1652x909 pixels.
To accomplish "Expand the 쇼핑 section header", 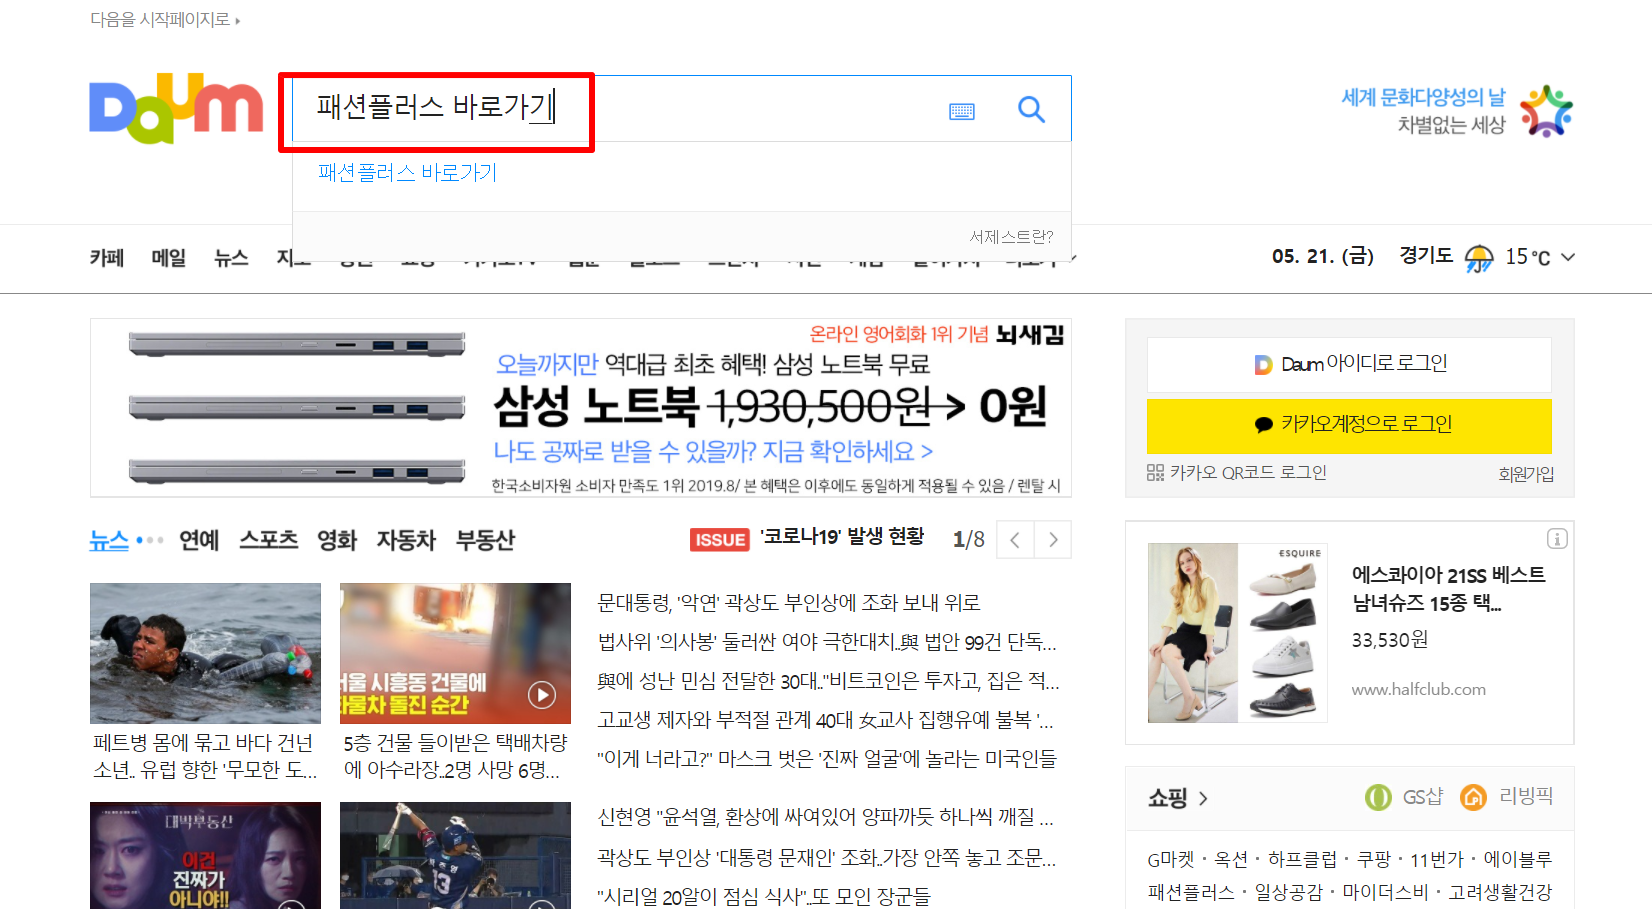I will [1178, 798].
